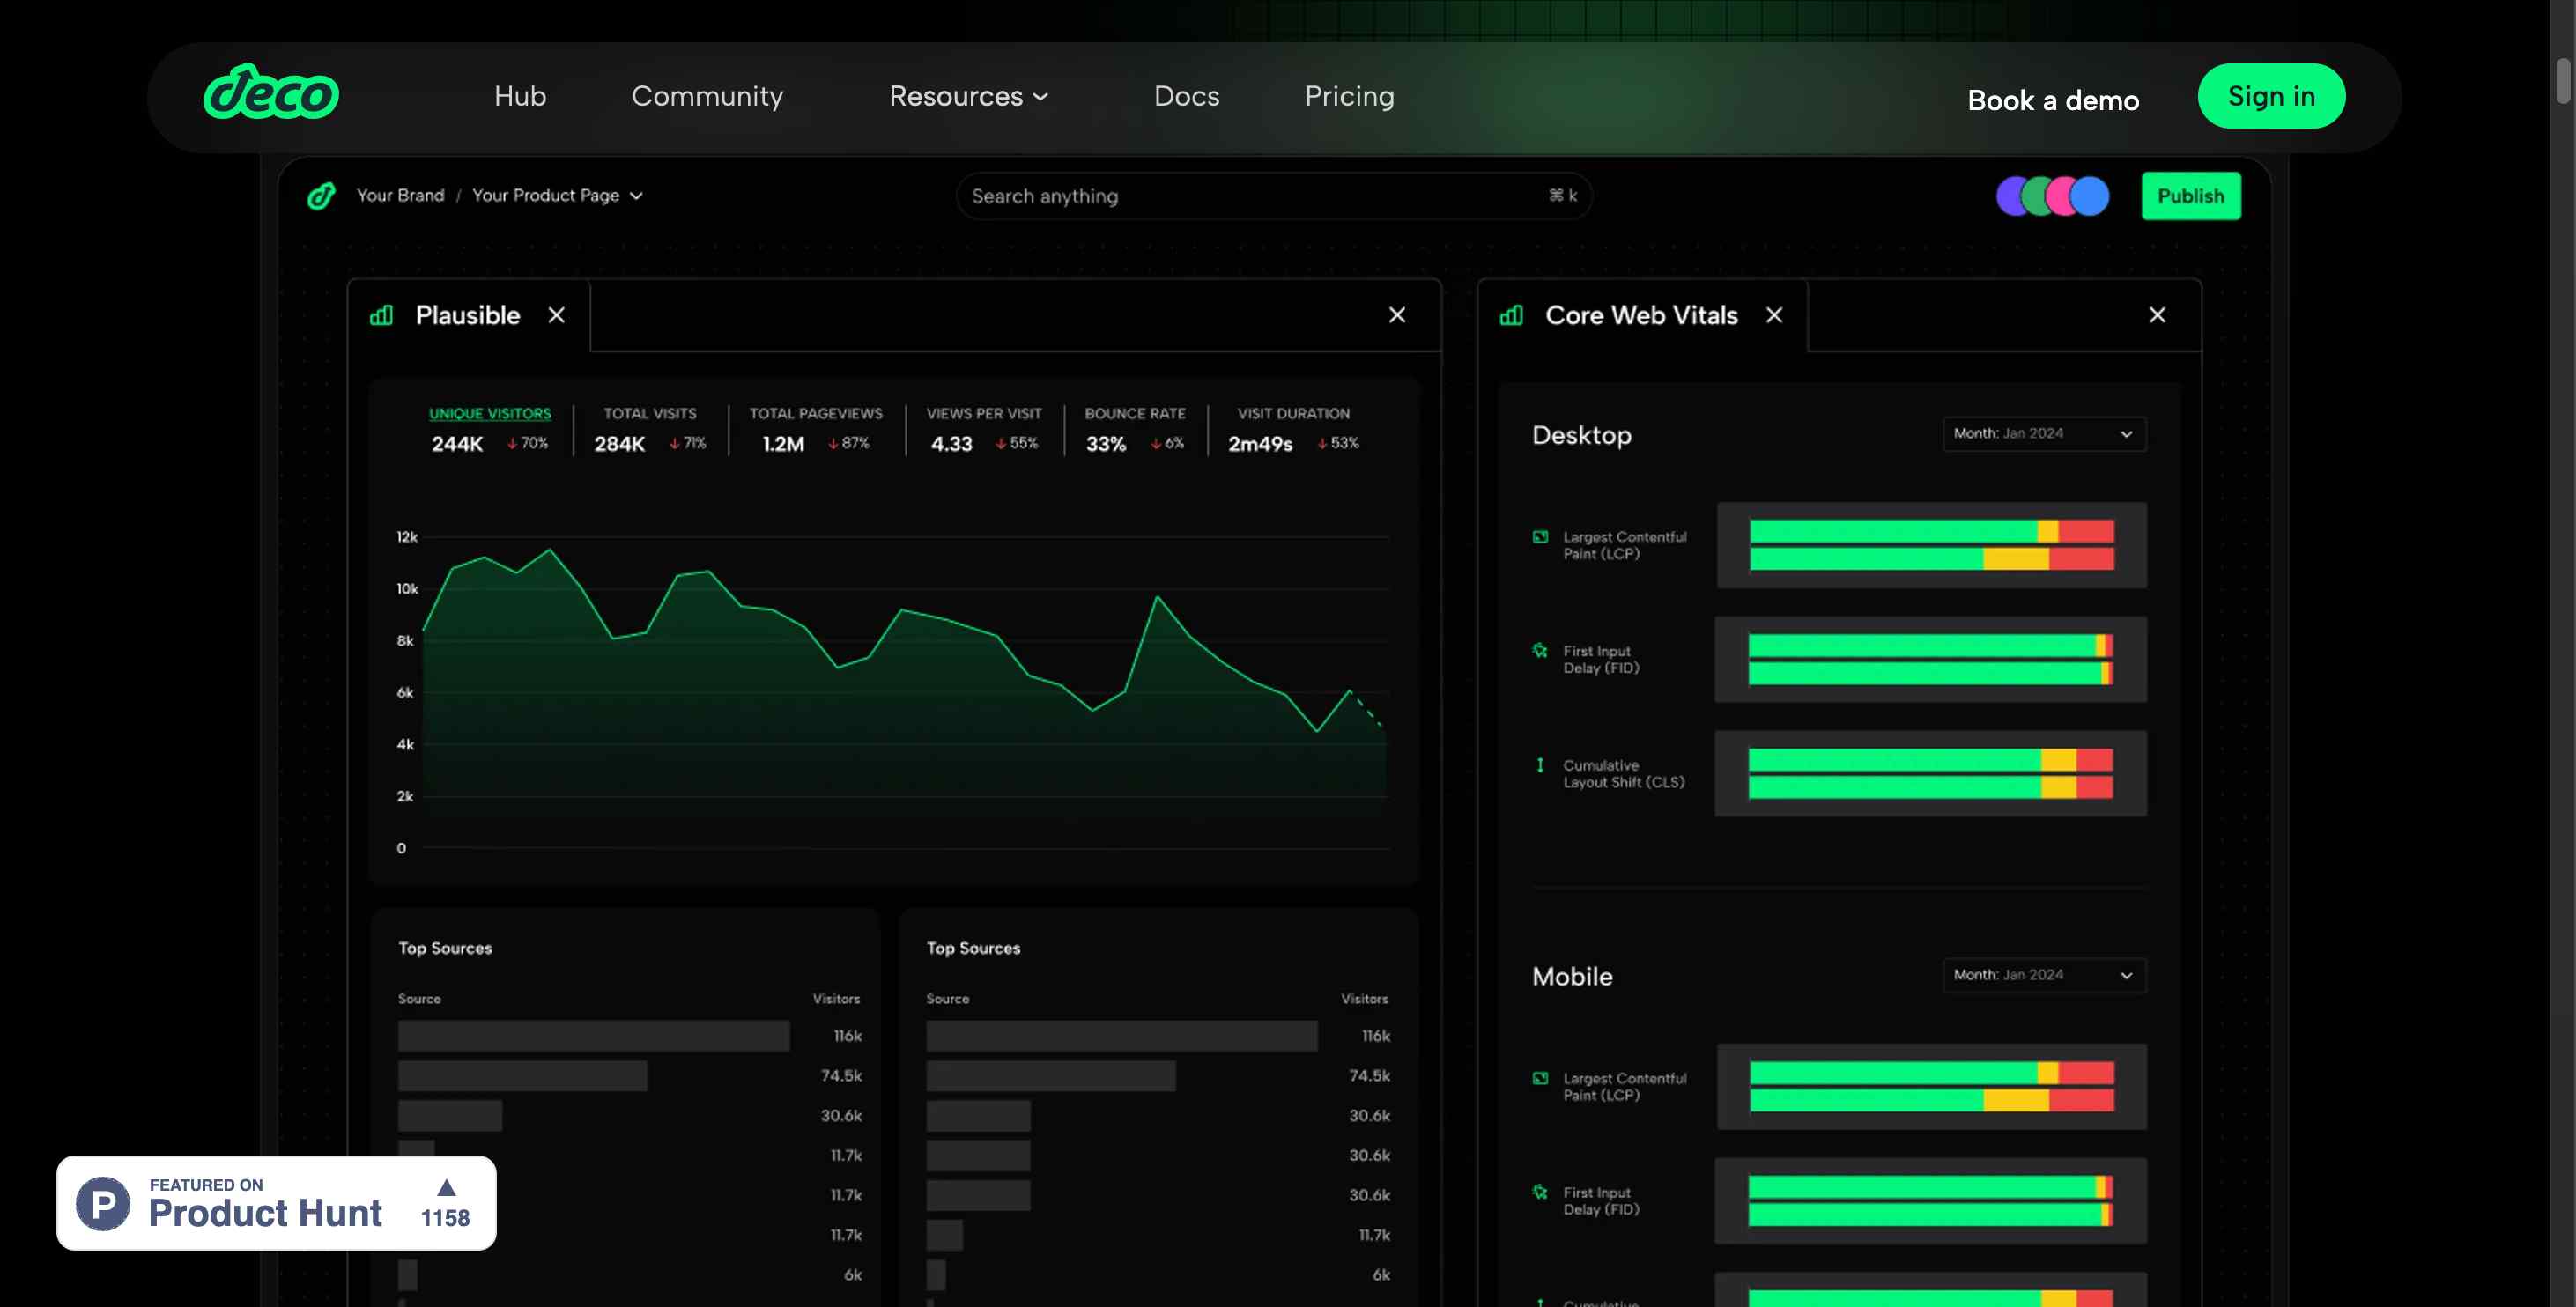Click the Publish button
This screenshot has height=1307, width=2576.
point(2190,196)
